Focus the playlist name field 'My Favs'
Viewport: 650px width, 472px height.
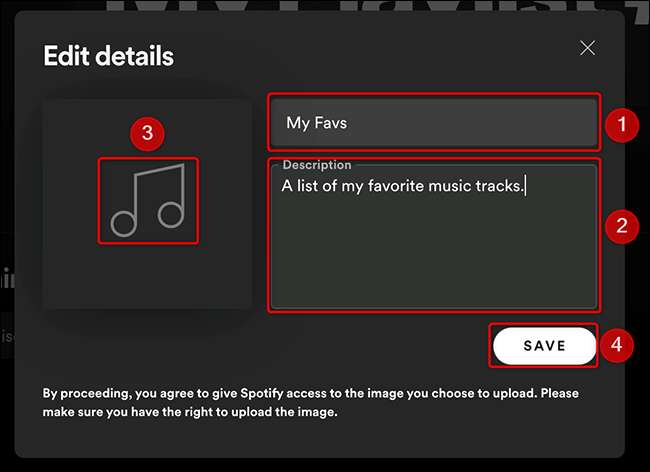[x=434, y=123]
